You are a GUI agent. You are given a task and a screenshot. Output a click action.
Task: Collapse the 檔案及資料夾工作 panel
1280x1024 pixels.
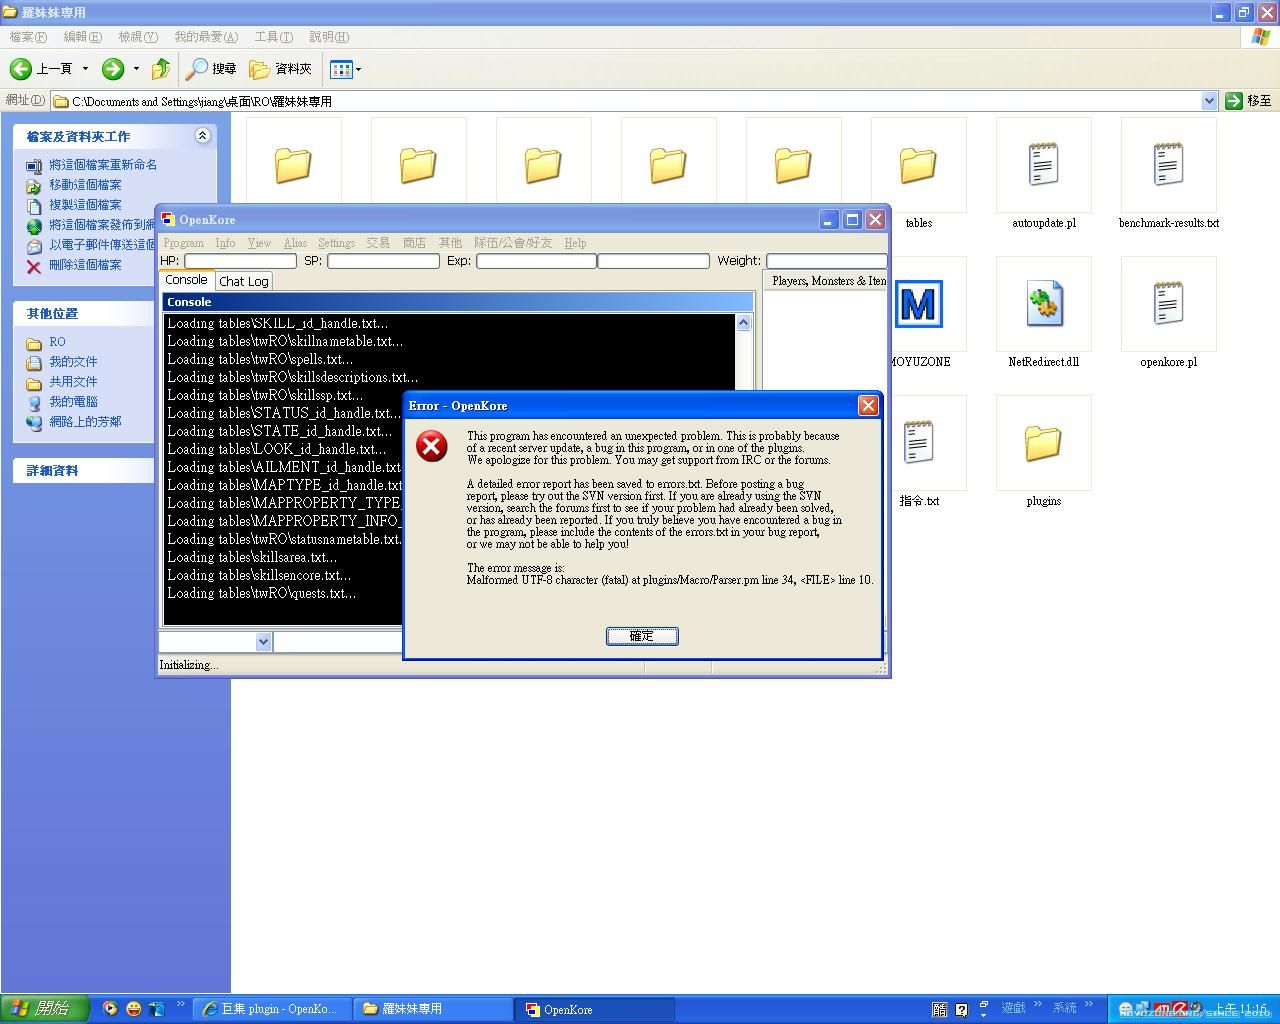pos(202,136)
